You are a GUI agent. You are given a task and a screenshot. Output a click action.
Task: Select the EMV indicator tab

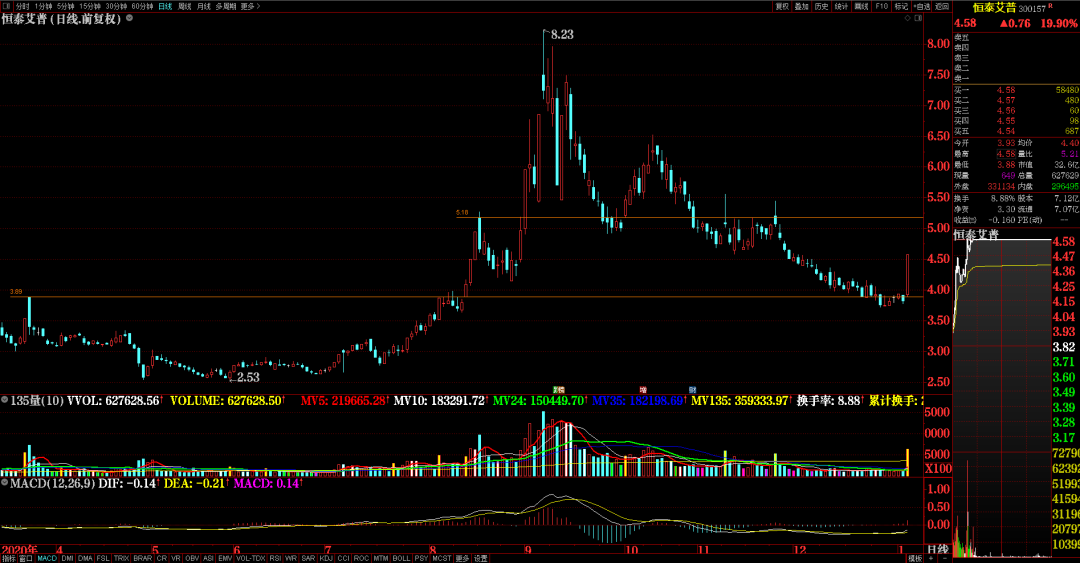(225, 558)
